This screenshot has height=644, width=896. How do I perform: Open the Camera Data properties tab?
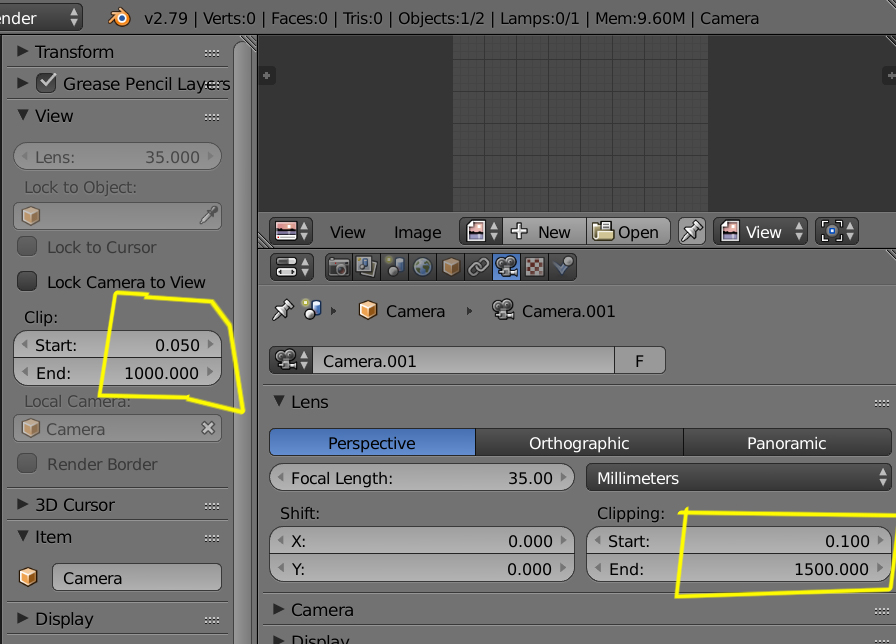coord(506,267)
